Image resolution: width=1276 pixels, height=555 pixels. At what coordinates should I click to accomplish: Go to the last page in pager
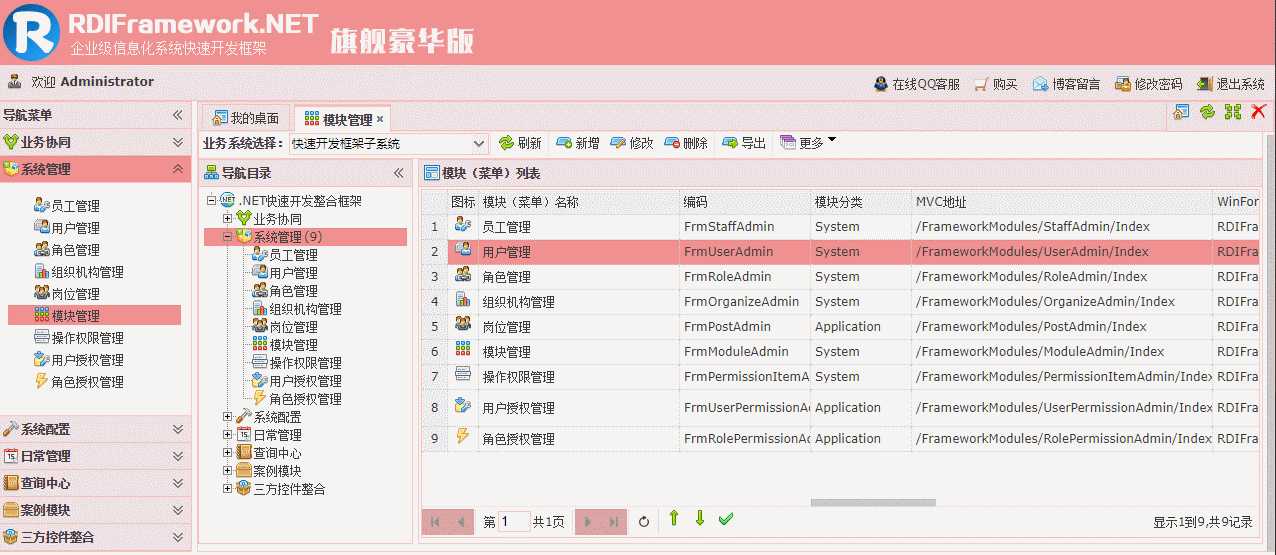click(614, 521)
